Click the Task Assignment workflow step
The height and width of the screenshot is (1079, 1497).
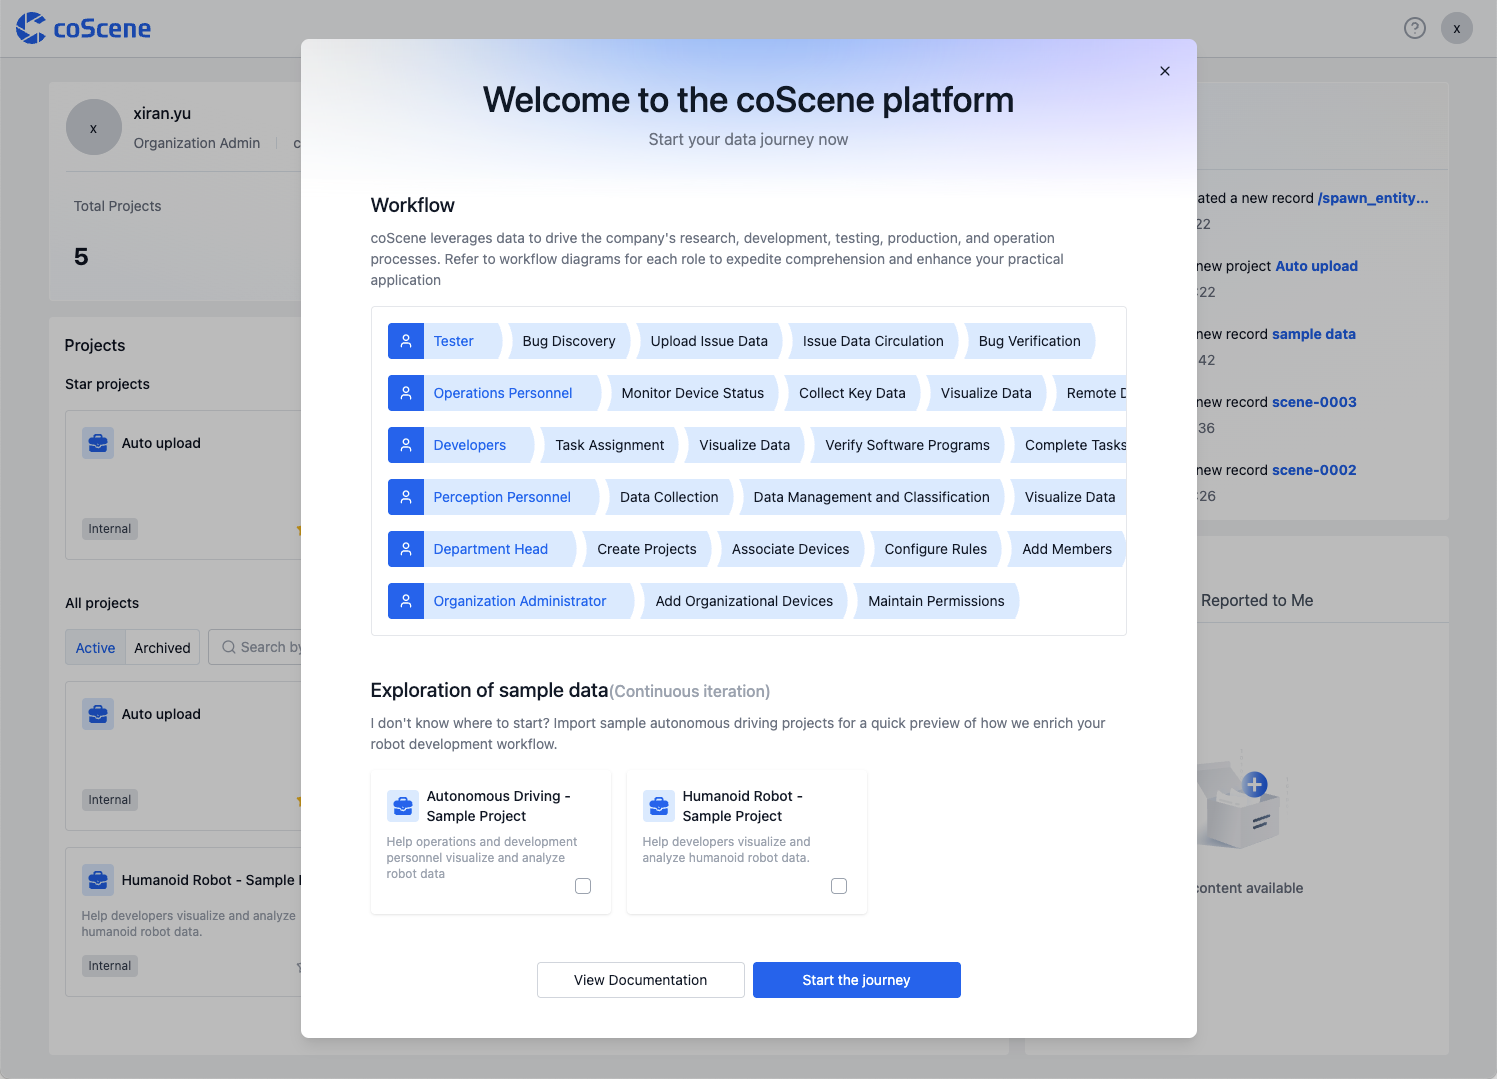(x=610, y=445)
